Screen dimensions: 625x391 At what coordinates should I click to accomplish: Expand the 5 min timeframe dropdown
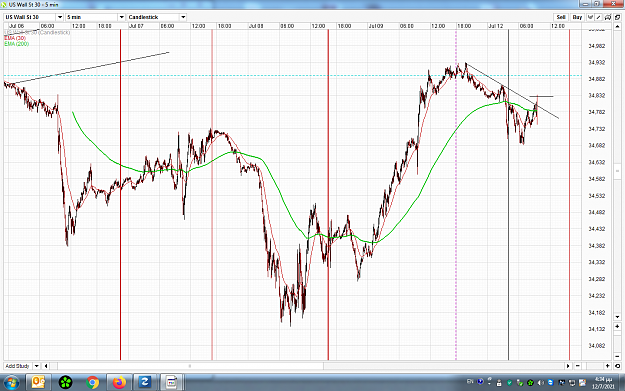[x=122, y=17]
